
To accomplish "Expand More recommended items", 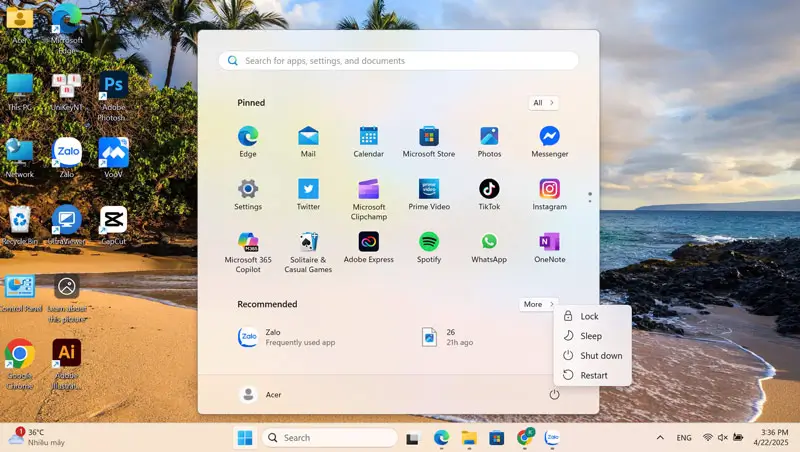I will pyautogui.click(x=538, y=304).
